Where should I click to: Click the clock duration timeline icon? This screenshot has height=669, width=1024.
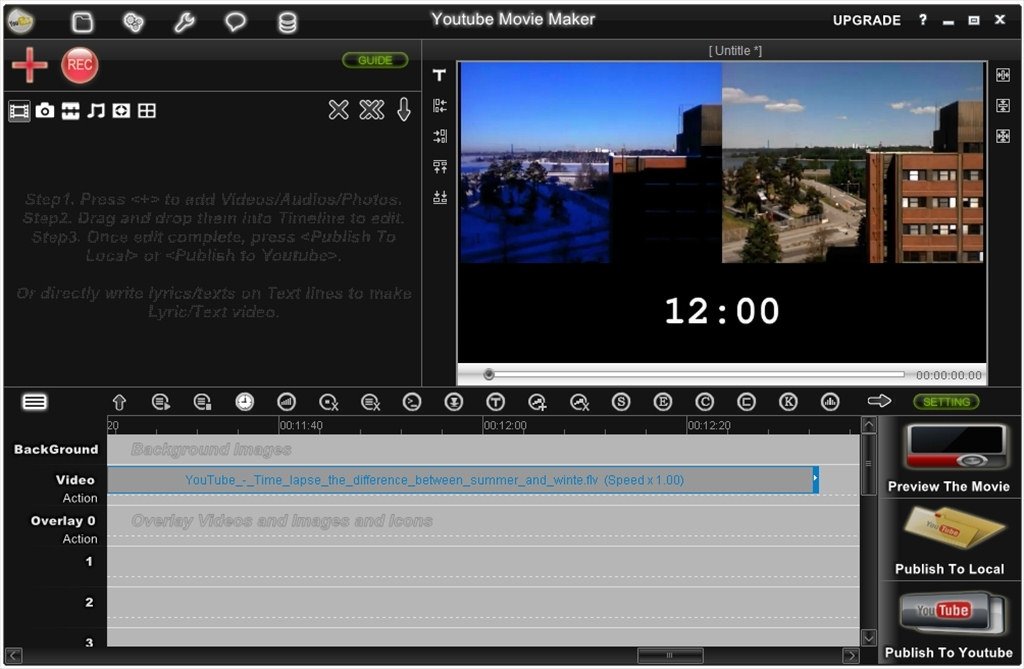tap(245, 402)
